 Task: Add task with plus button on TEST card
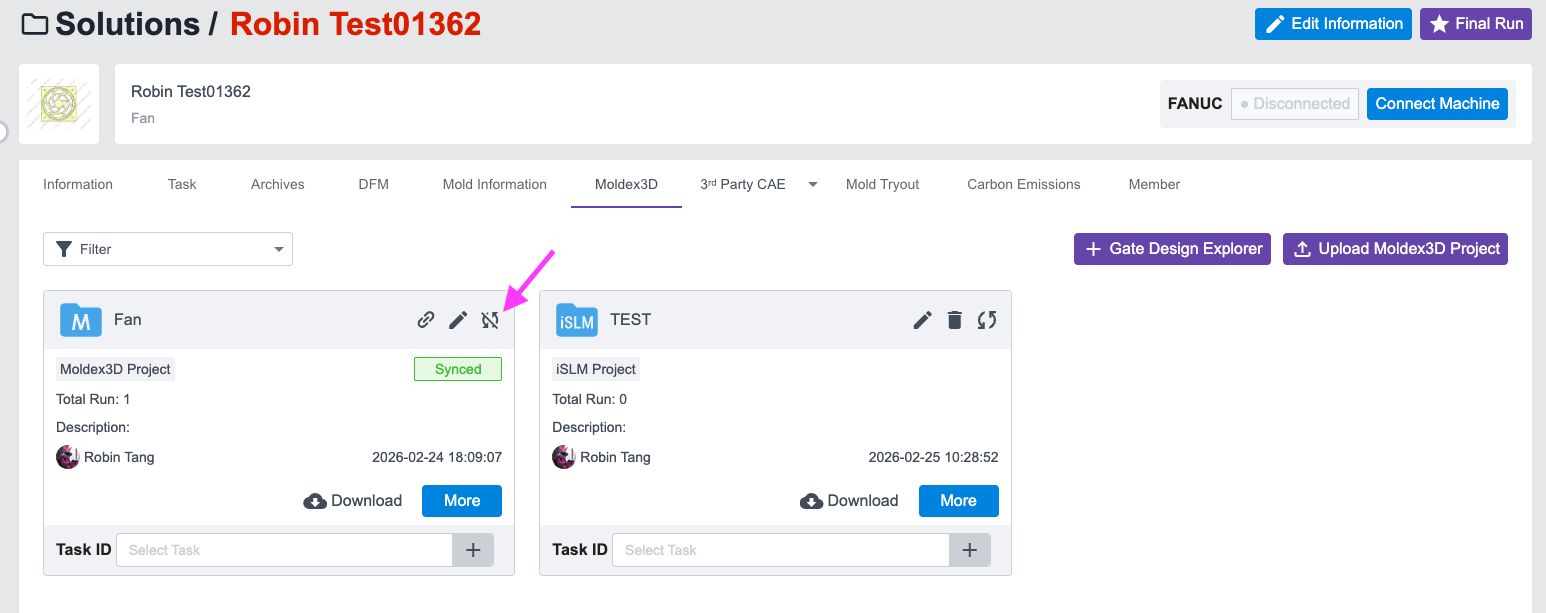969,550
